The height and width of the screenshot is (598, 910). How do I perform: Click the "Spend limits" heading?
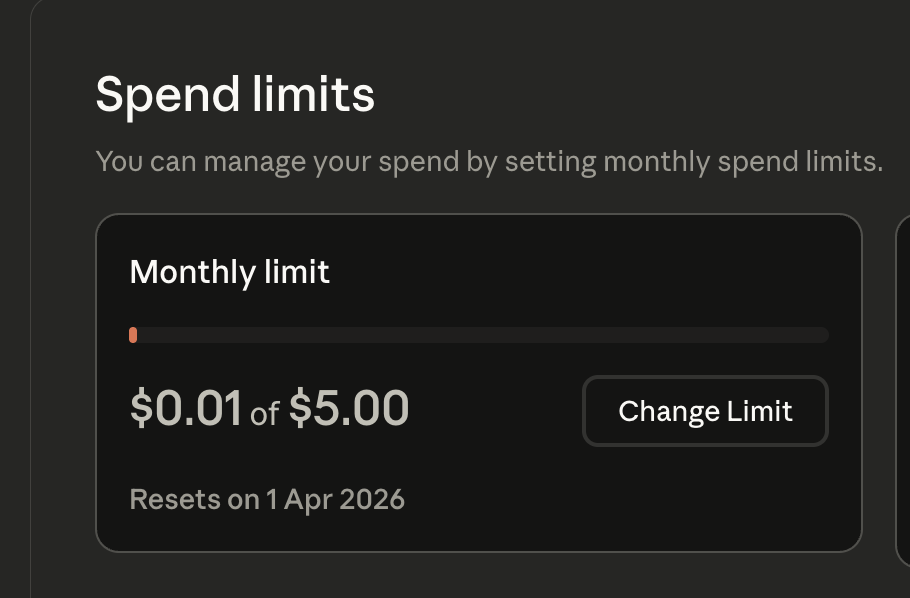coord(235,95)
